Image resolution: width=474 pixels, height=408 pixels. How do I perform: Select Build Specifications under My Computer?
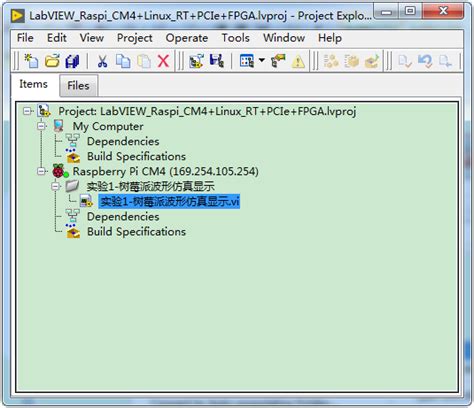[x=136, y=156]
